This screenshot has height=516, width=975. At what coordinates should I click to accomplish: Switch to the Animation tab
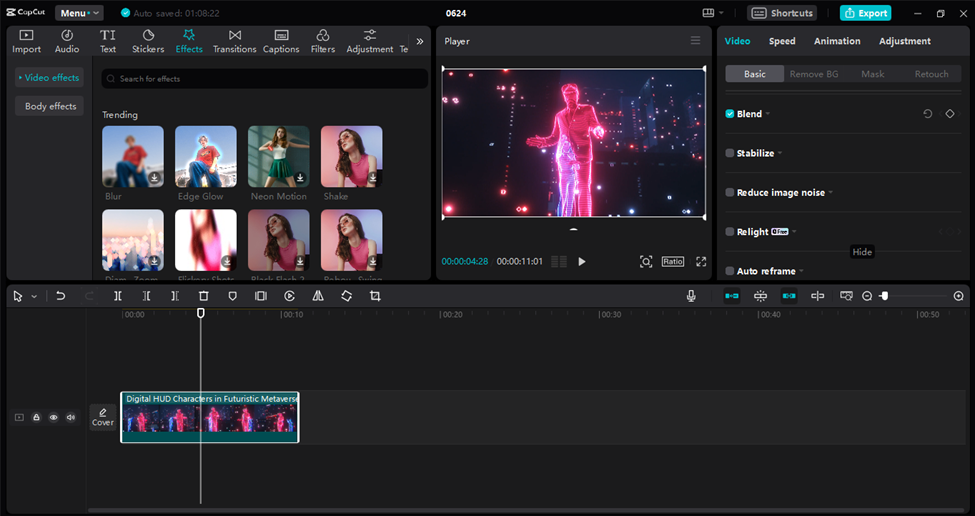tap(837, 41)
